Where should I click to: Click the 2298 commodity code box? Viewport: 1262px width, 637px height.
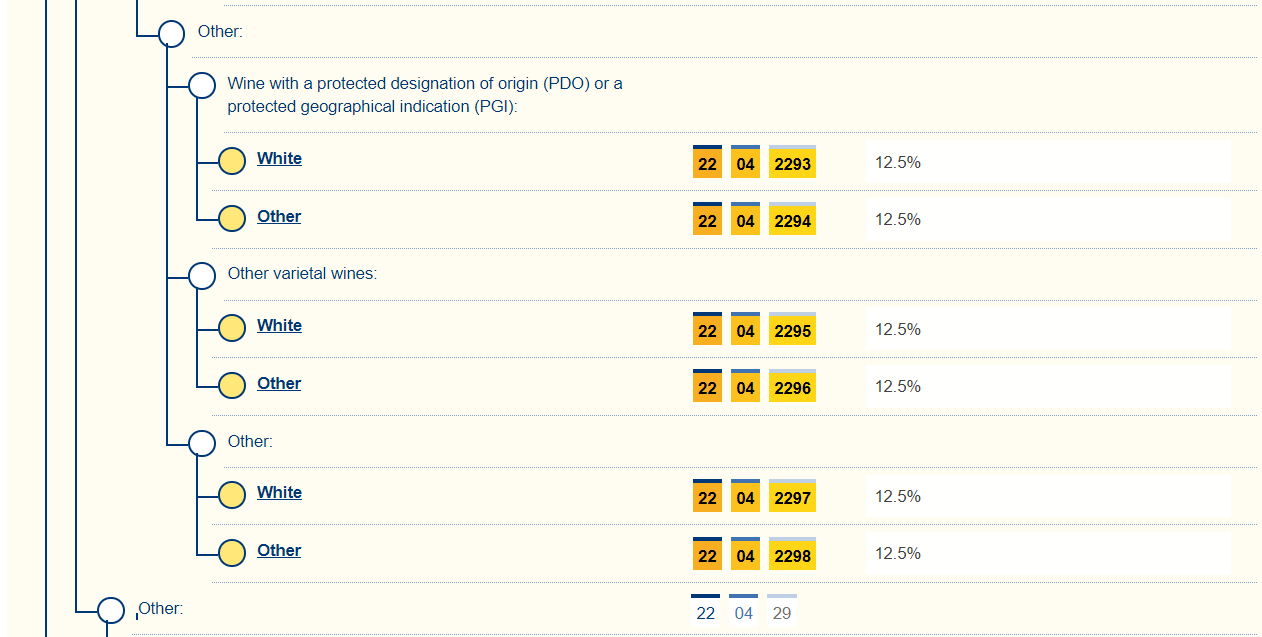[792, 555]
